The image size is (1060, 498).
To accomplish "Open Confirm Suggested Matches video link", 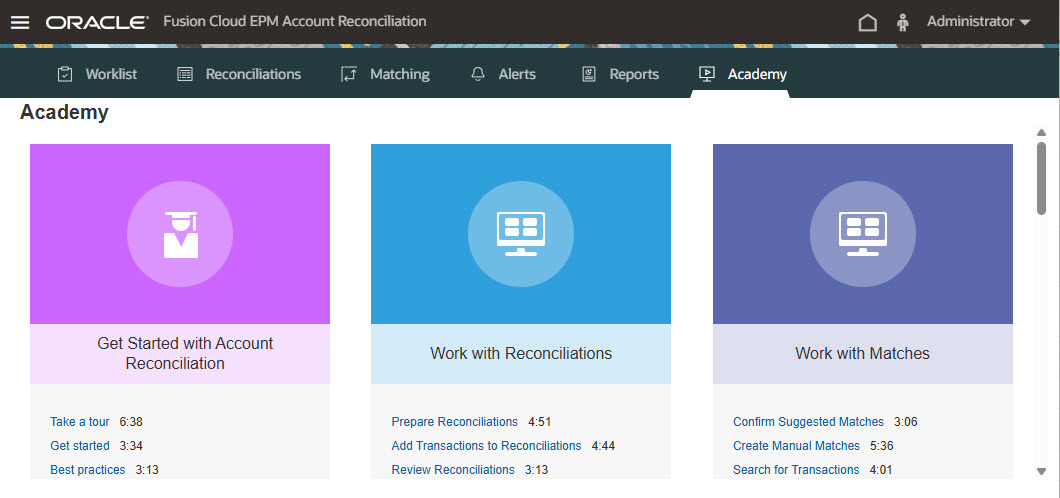I will pyautogui.click(x=809, y=422).
